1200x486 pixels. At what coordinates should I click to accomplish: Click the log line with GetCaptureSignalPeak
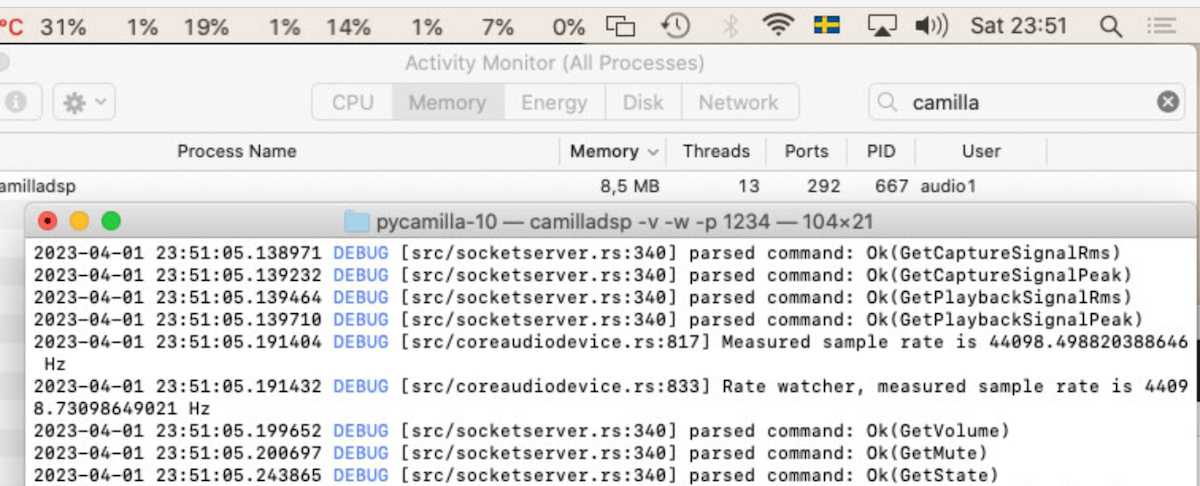point(583,275)
